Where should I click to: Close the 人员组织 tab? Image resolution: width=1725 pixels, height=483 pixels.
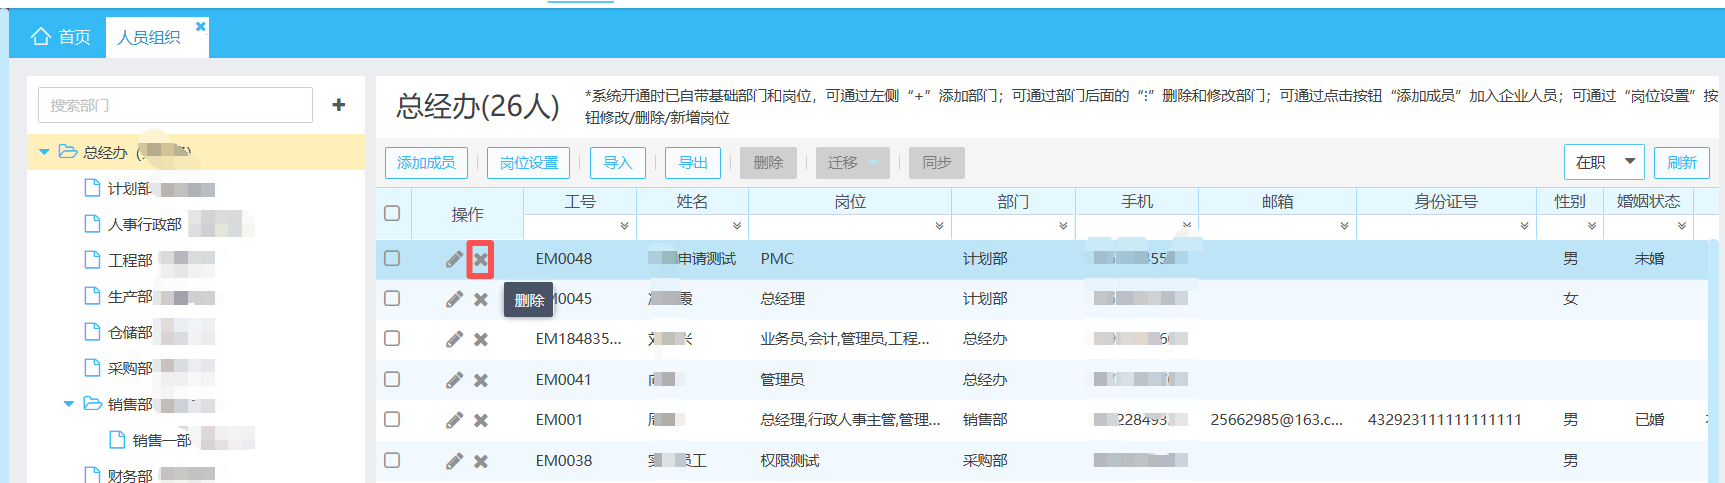(200, 26)
